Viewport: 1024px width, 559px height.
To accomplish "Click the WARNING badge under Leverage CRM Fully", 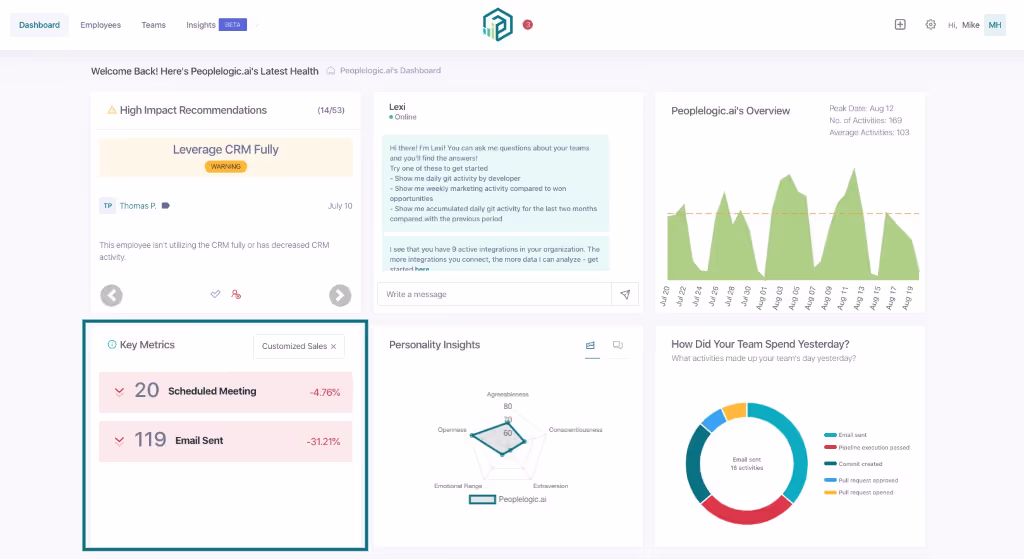I will [226, 167].
